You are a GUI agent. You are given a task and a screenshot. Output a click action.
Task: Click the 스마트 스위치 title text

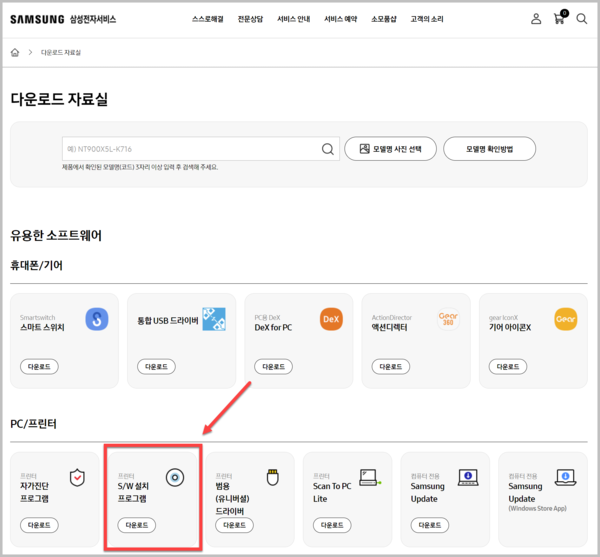coord(42,327)
